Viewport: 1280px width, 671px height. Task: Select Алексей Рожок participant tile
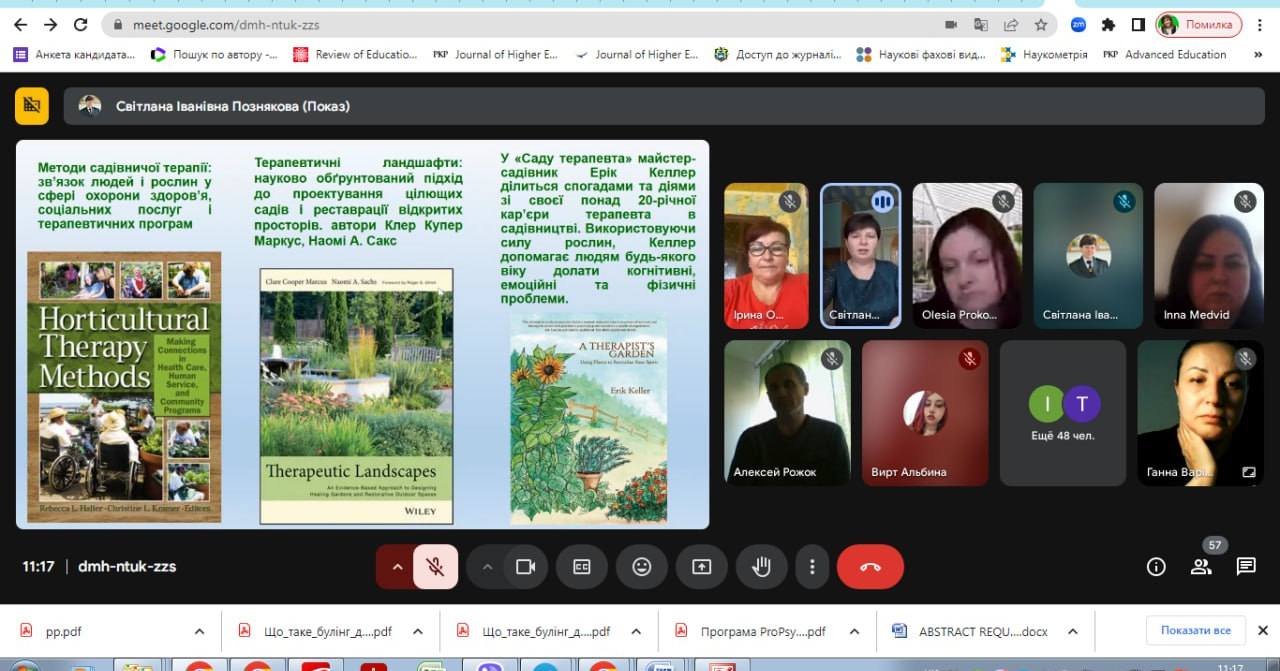[x=787, y=413]
